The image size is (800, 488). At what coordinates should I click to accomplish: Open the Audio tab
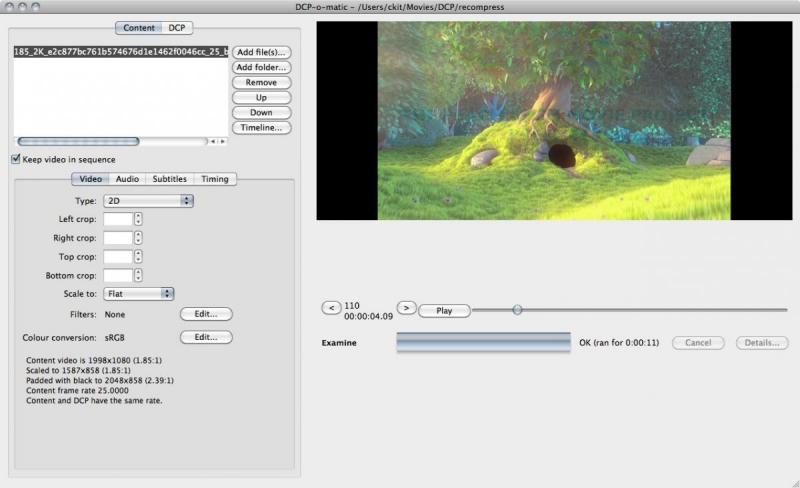click(x=127, y=179)
